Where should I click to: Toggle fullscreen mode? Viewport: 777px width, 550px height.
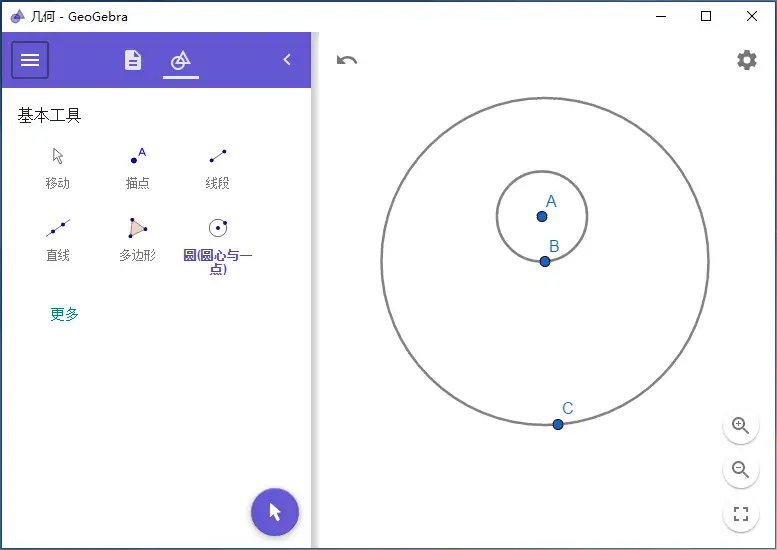tap(741, 514)
